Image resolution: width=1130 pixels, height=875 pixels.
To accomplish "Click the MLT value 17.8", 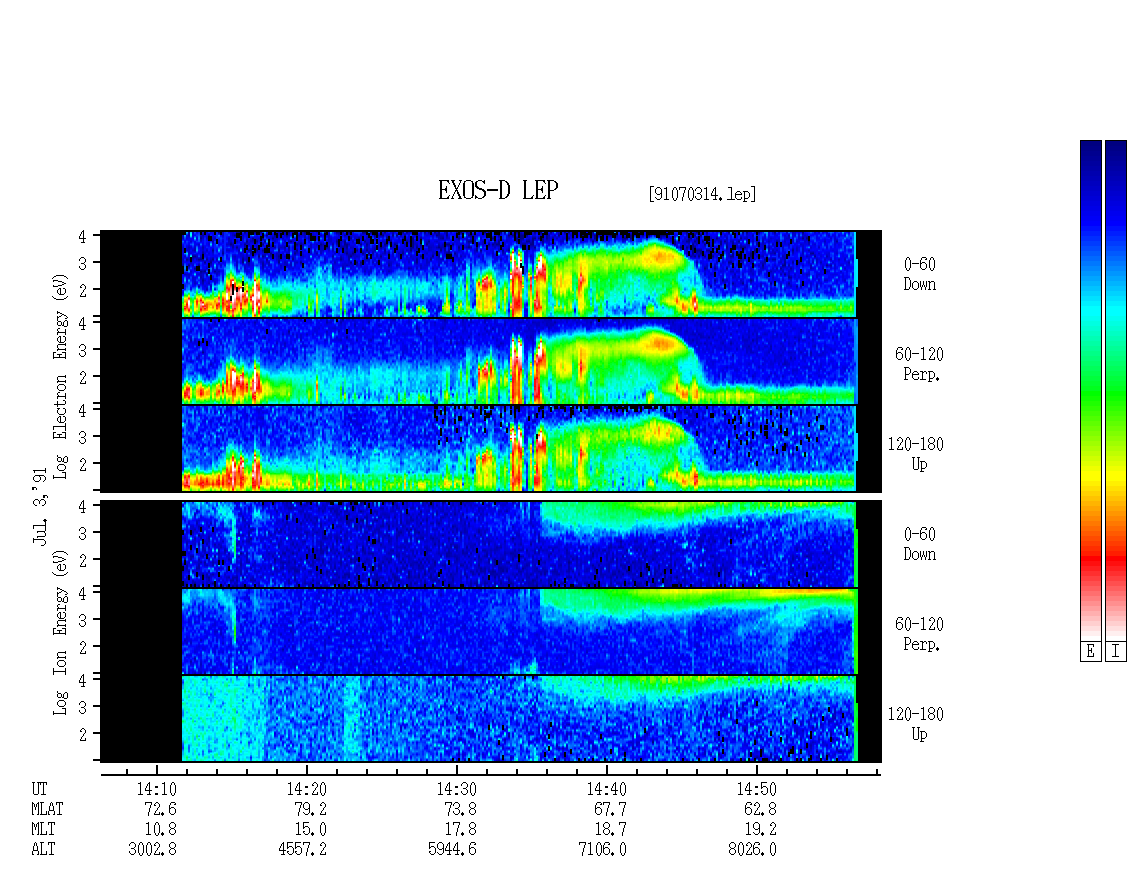I will pos(460,830).
